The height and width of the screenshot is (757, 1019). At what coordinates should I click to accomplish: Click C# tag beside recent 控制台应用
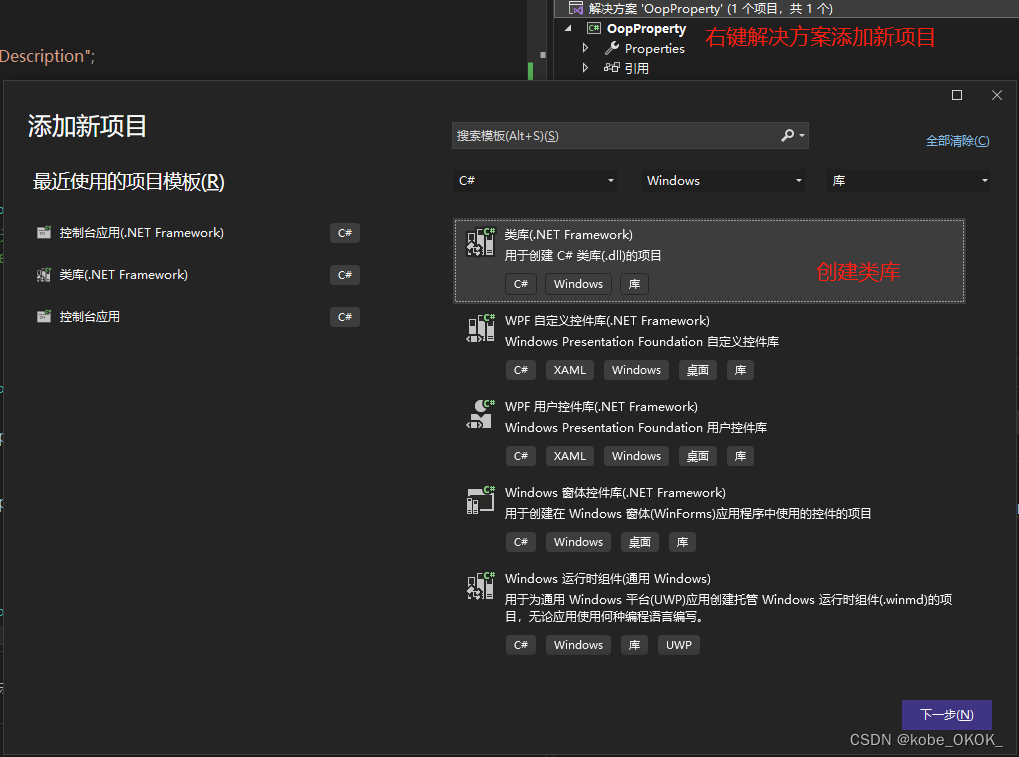point(344,317)
